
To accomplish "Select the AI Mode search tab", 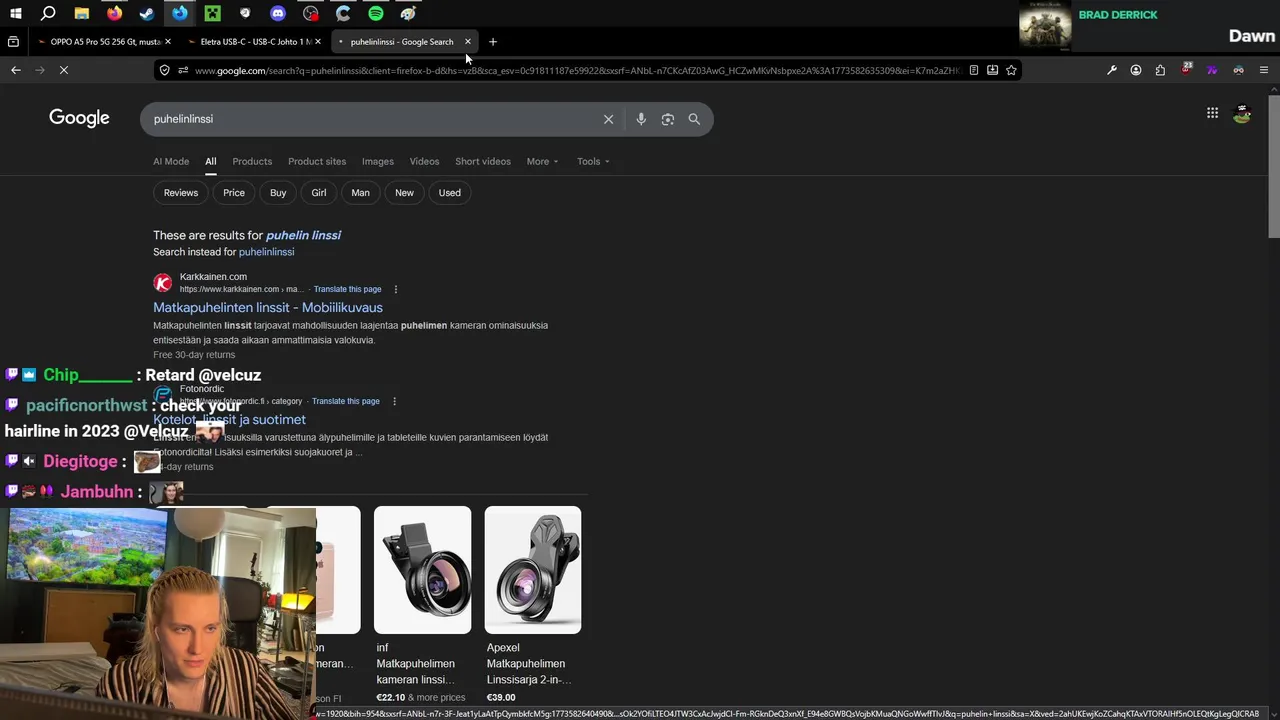I will [x=171, y=161].
